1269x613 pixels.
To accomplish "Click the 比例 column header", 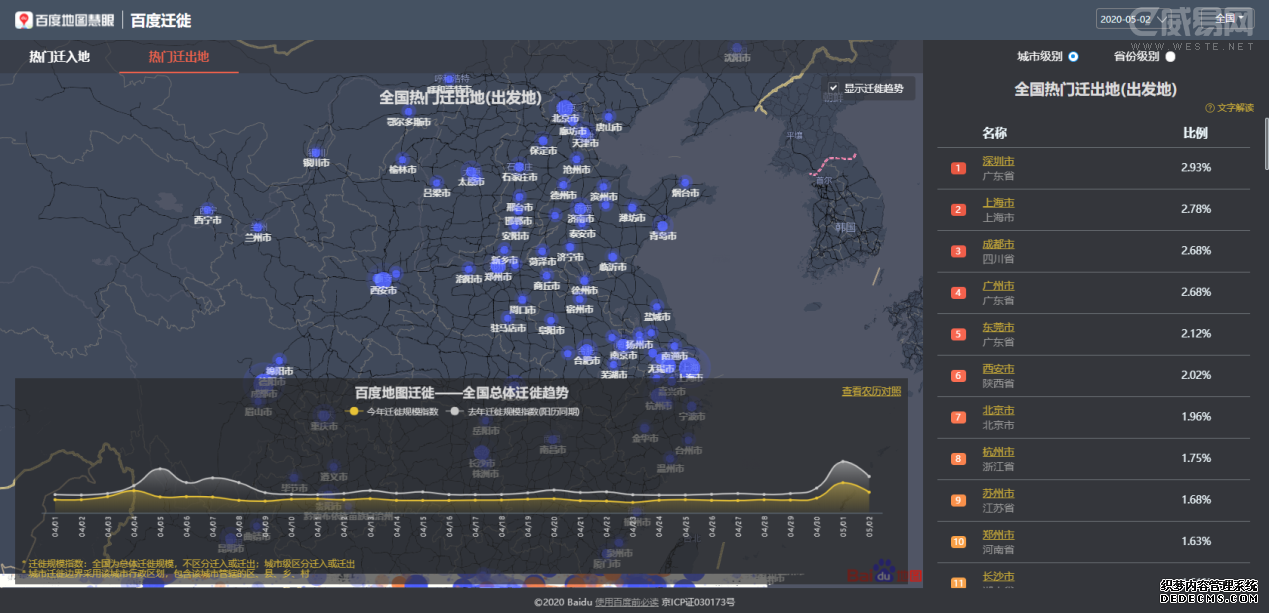I will point(1195,133).
